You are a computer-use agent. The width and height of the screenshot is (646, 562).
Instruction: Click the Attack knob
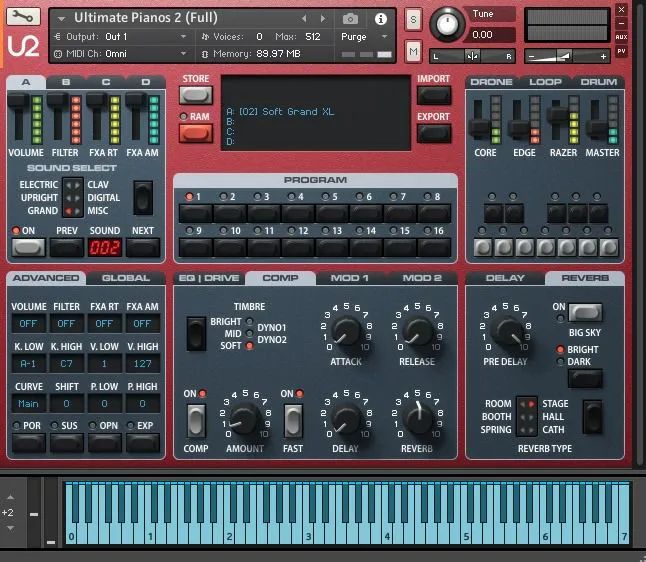click(x=346, y=331)
